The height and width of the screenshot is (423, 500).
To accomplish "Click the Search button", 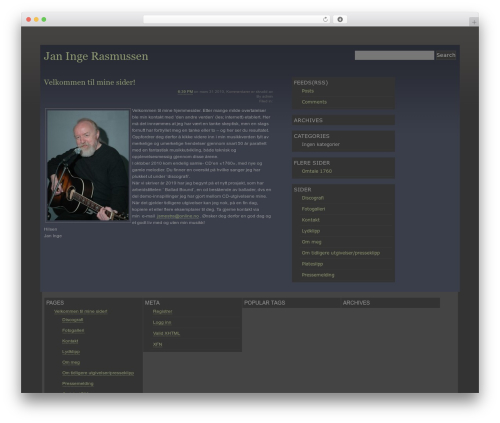I will (446, 55).
